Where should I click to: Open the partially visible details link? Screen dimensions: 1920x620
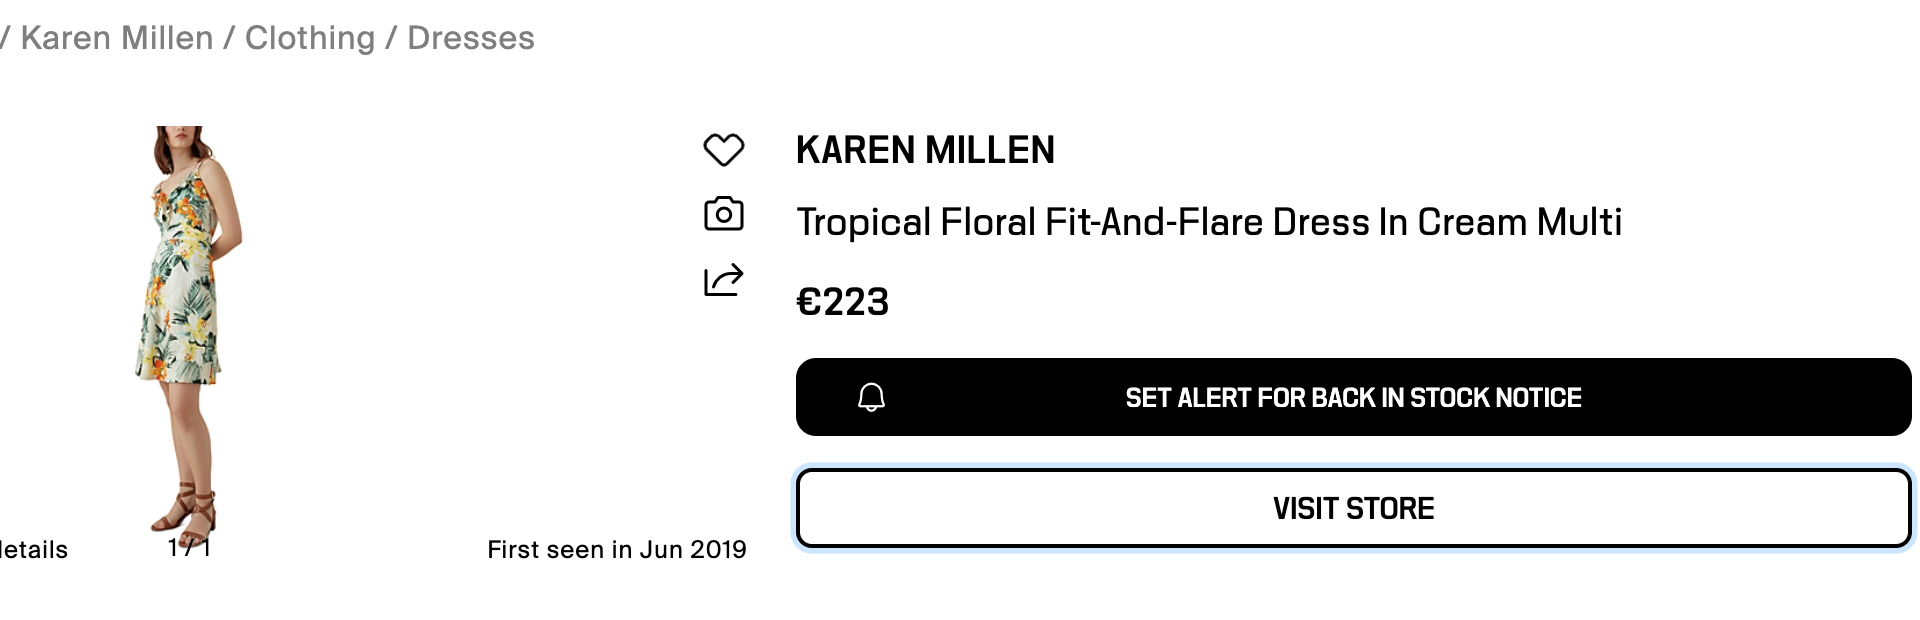pyautogui.click(x=34, y=549)
